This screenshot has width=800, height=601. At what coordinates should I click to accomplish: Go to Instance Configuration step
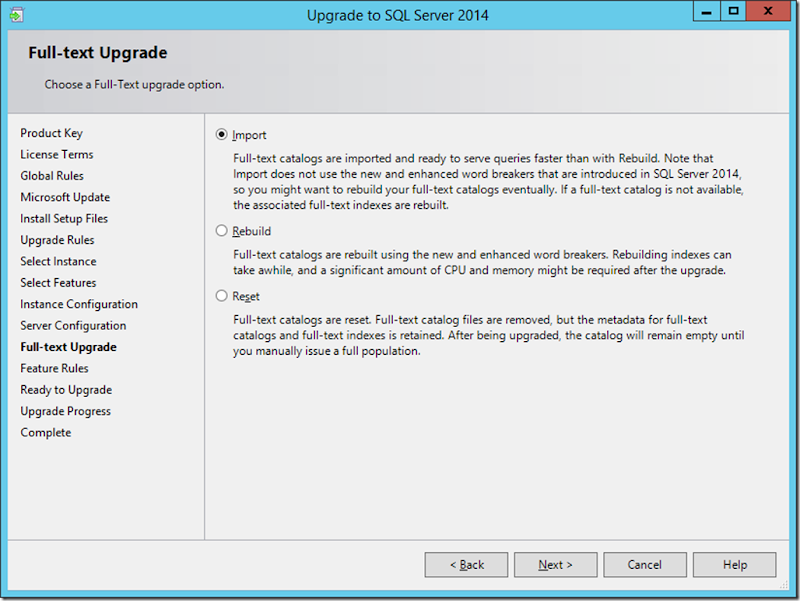[79, 304]
